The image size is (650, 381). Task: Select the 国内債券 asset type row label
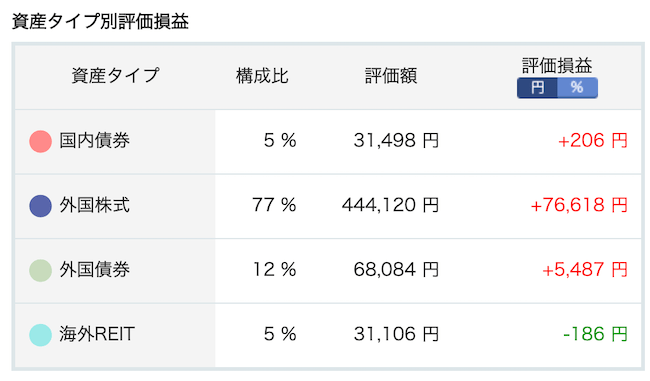tap(95, 141)
